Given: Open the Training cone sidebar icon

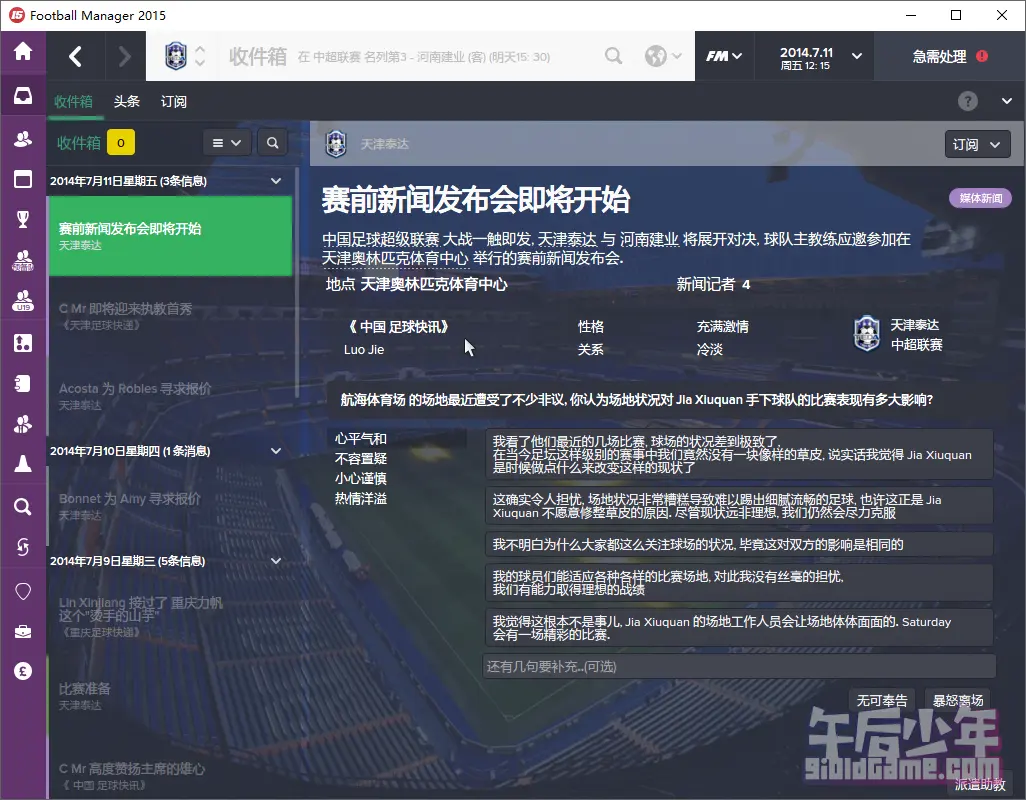Looking at the screenshot, I should tap(23, 464).
